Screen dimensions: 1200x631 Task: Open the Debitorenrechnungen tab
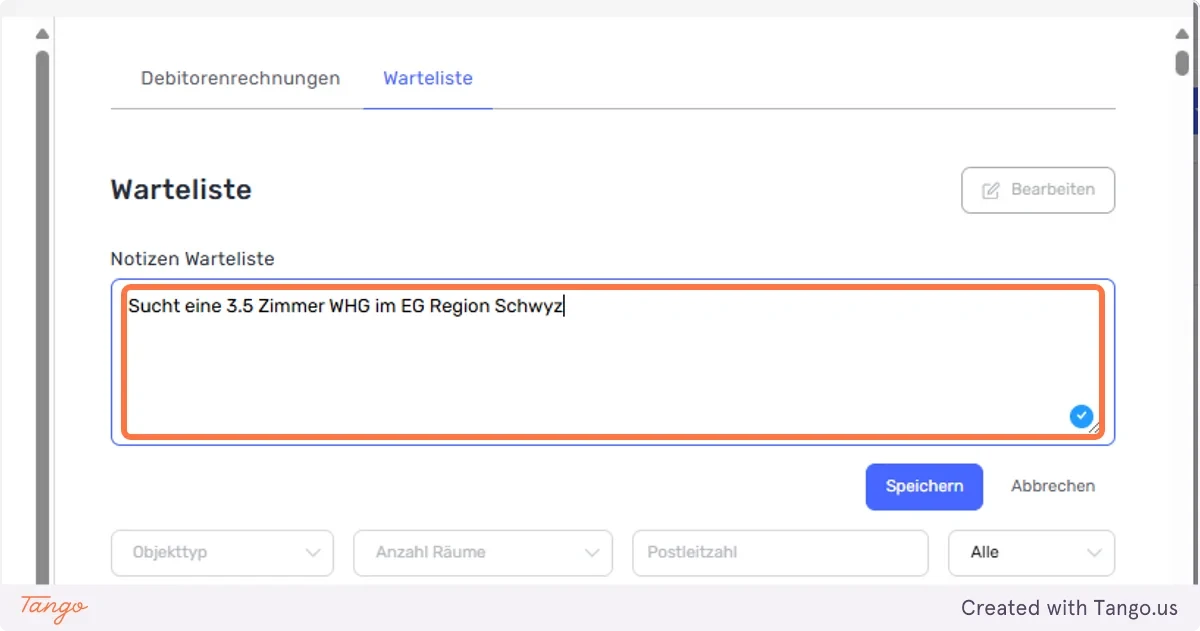(x=240, y=78)
